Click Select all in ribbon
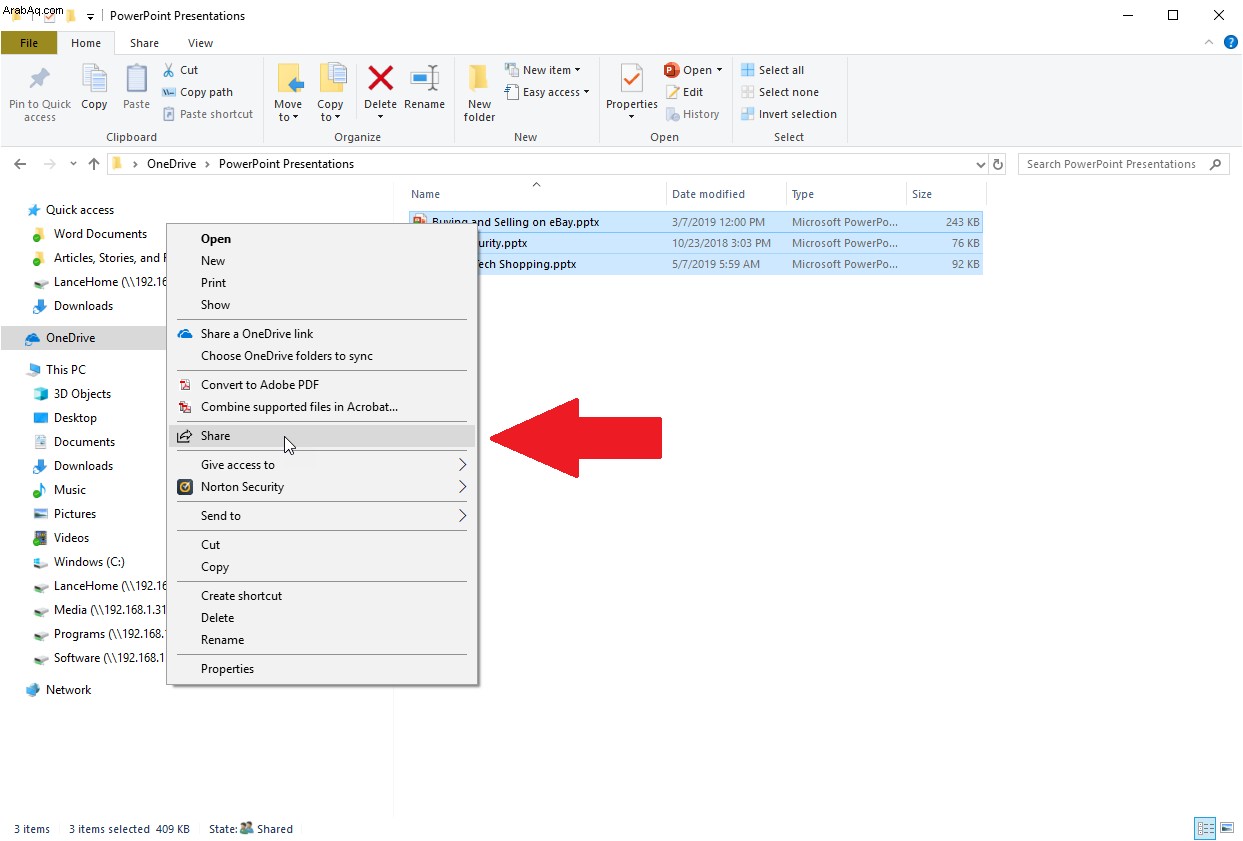This screenshot has width=1243, height=841. [772, 70]
